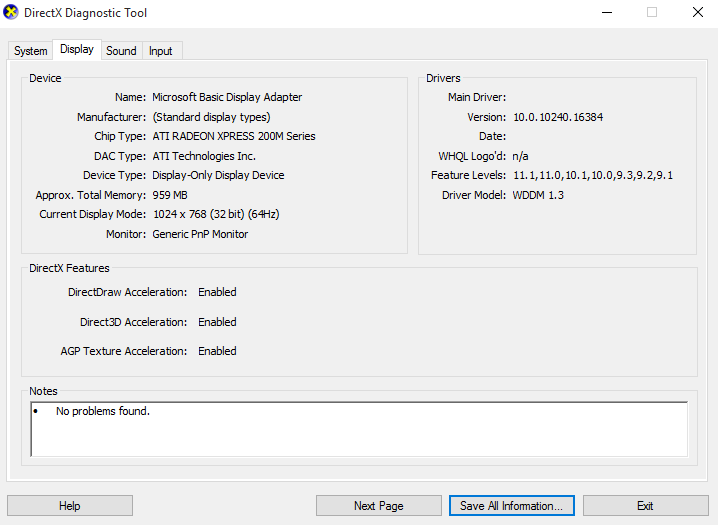Open the Sound tab
718x525 pixels.
(x=121, y=51)
